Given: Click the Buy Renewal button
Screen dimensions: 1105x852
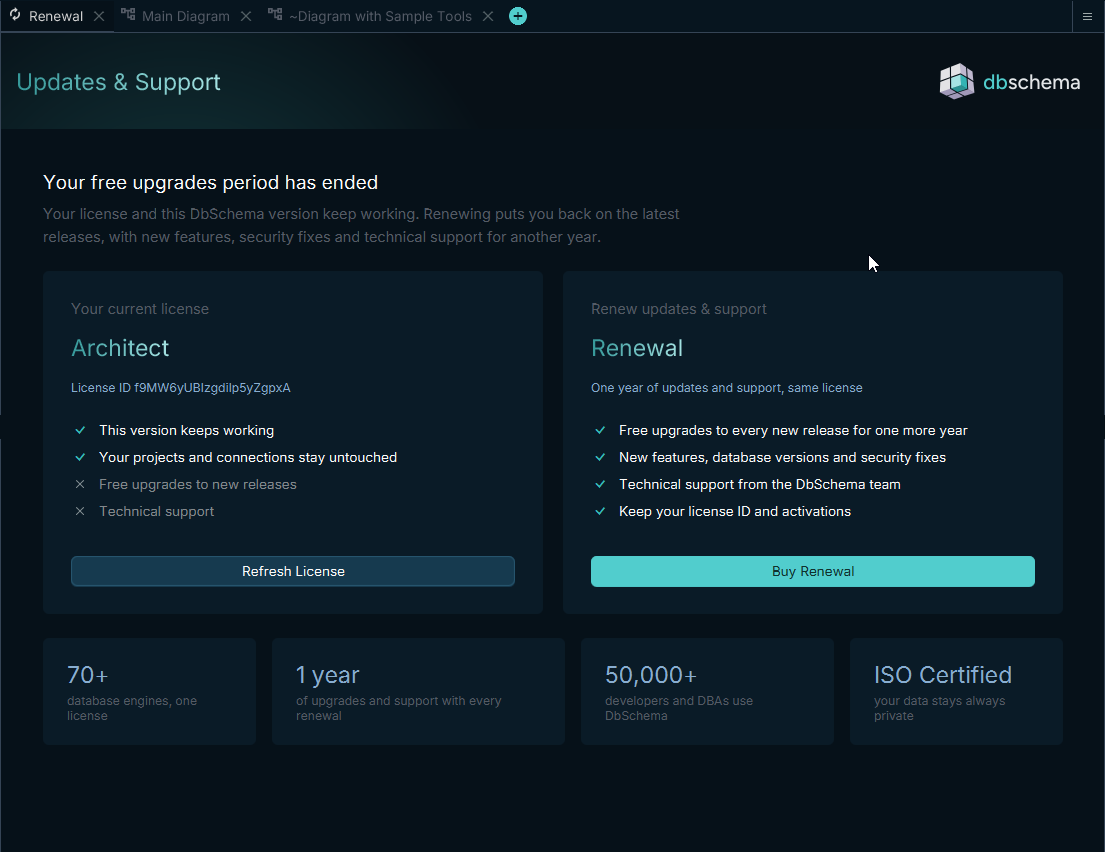Looking at the screenshot, I should pos(813,572).
